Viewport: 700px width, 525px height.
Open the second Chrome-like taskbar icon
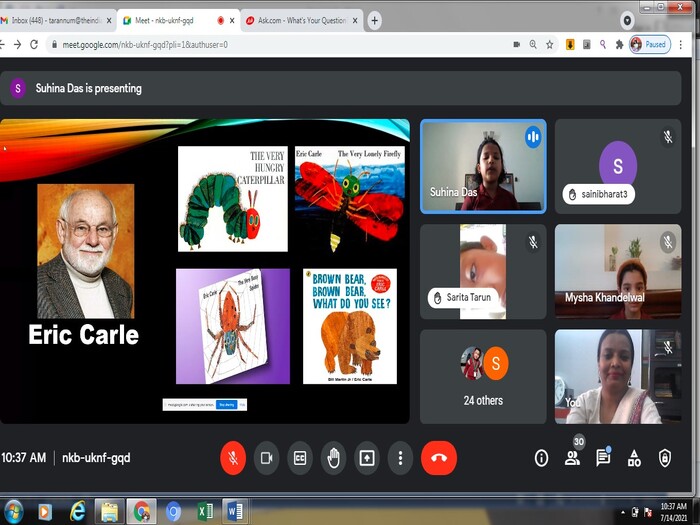[x=173, y=512]
